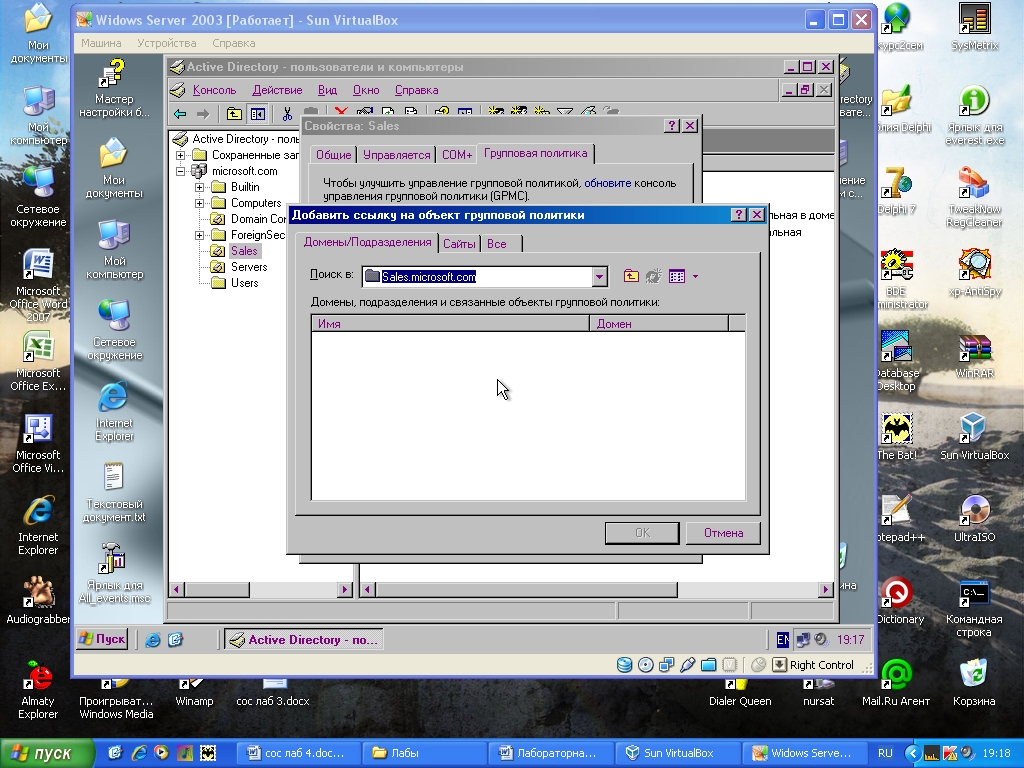Open the Общие tab in Sales properties
Viewport: 1024px width, 768px height.
pyautogui.click(x=334, y=155)
